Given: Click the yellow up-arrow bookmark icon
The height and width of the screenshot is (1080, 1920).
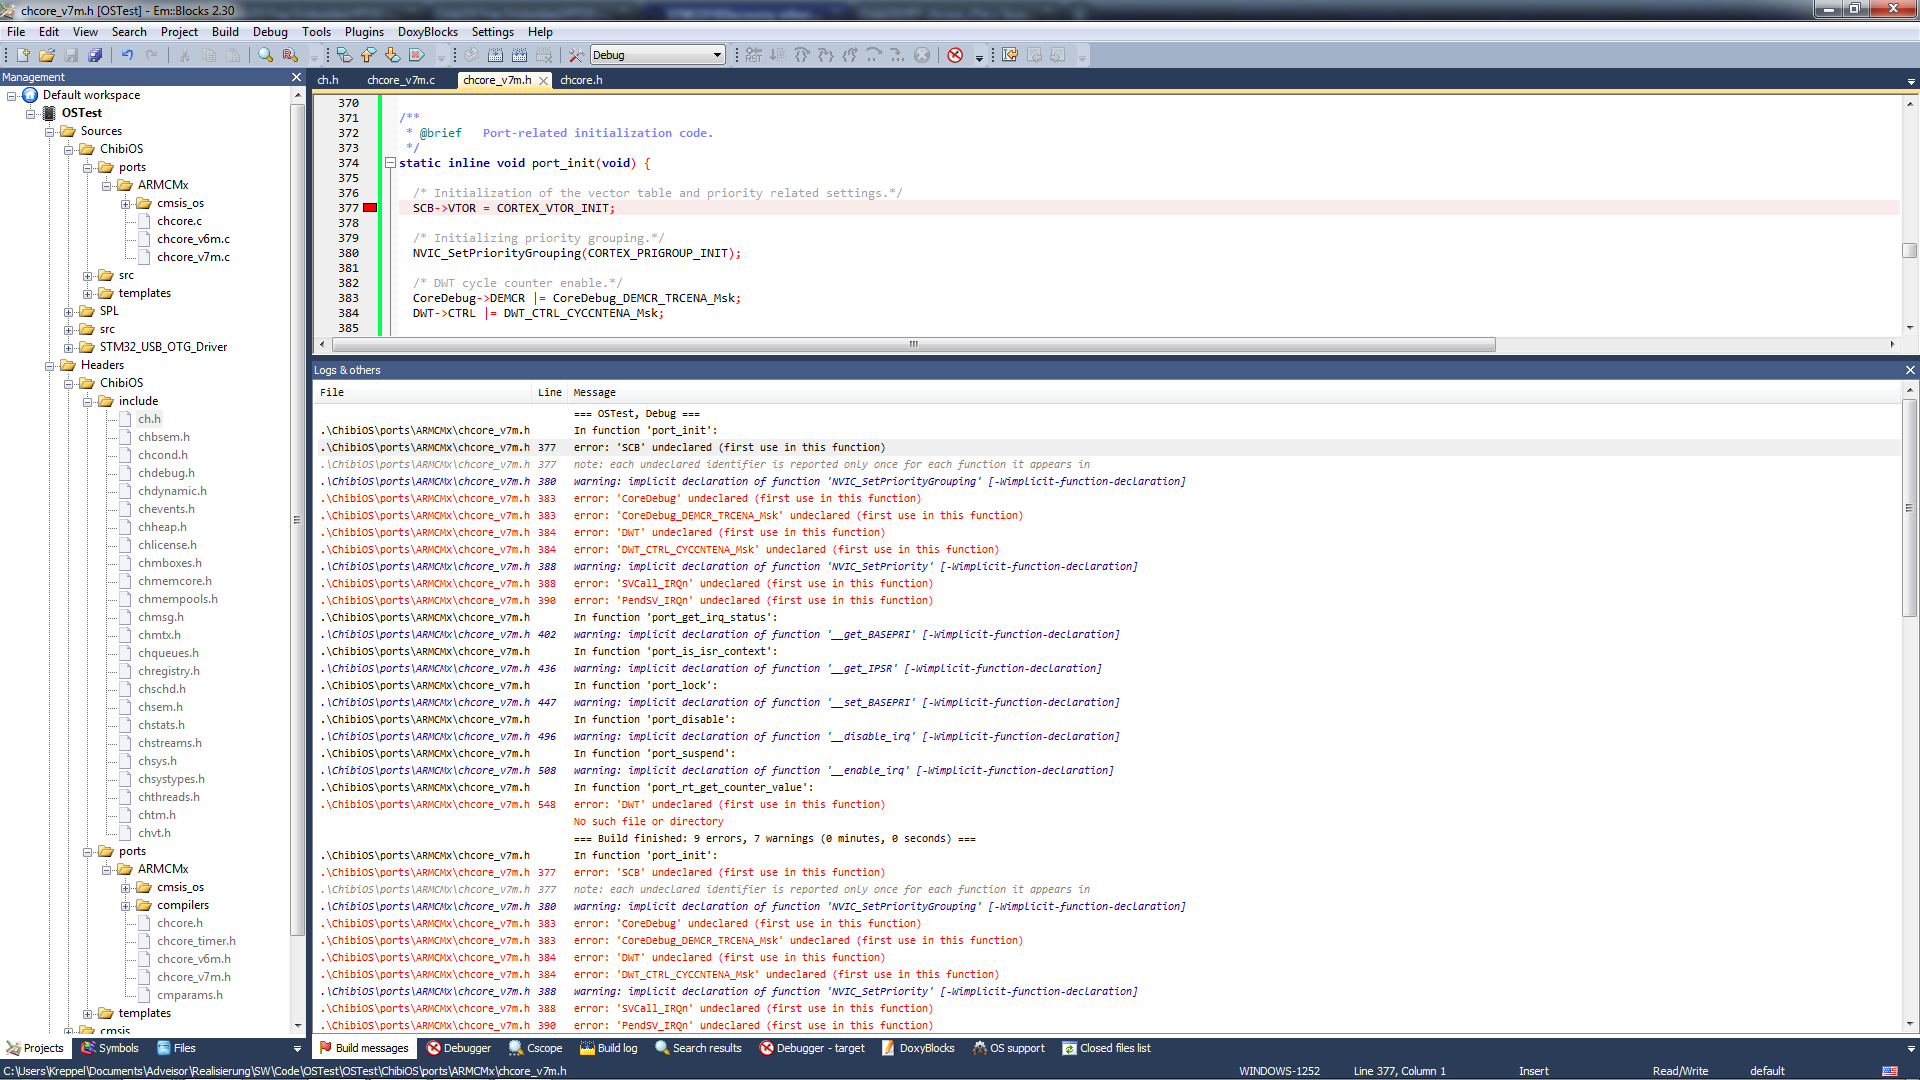Looking at the screenshot, I should click(x=369, y=55).
